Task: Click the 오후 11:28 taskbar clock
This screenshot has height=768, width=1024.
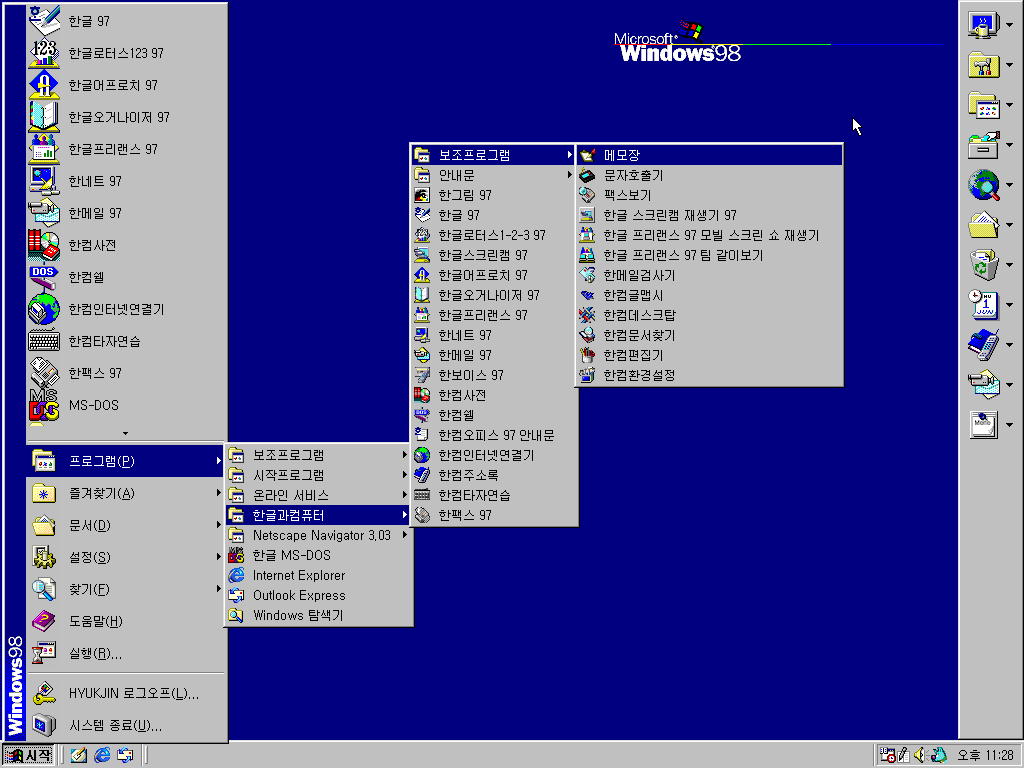Action: click(985, 756)
